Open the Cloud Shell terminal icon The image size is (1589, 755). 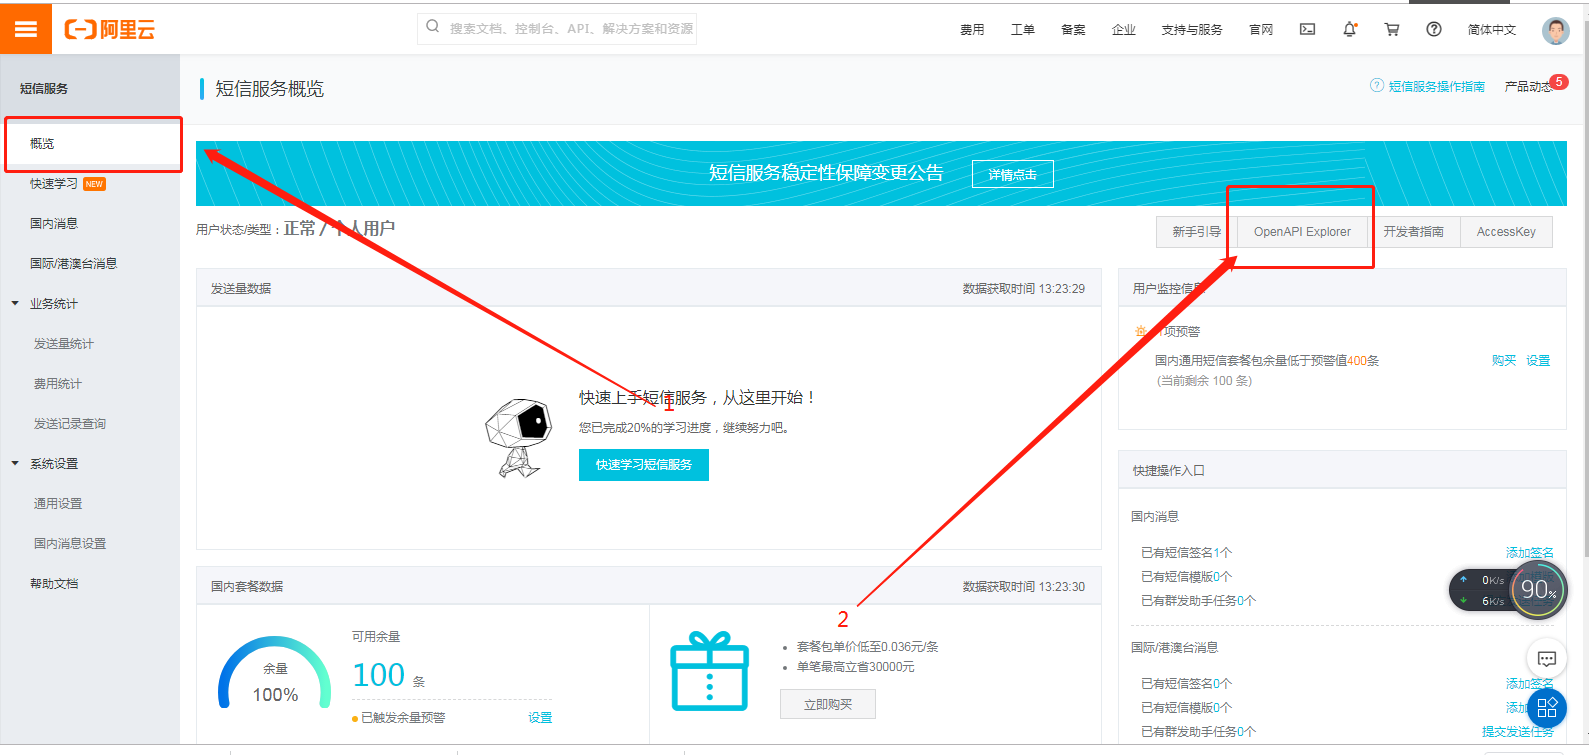point(1307,29)
